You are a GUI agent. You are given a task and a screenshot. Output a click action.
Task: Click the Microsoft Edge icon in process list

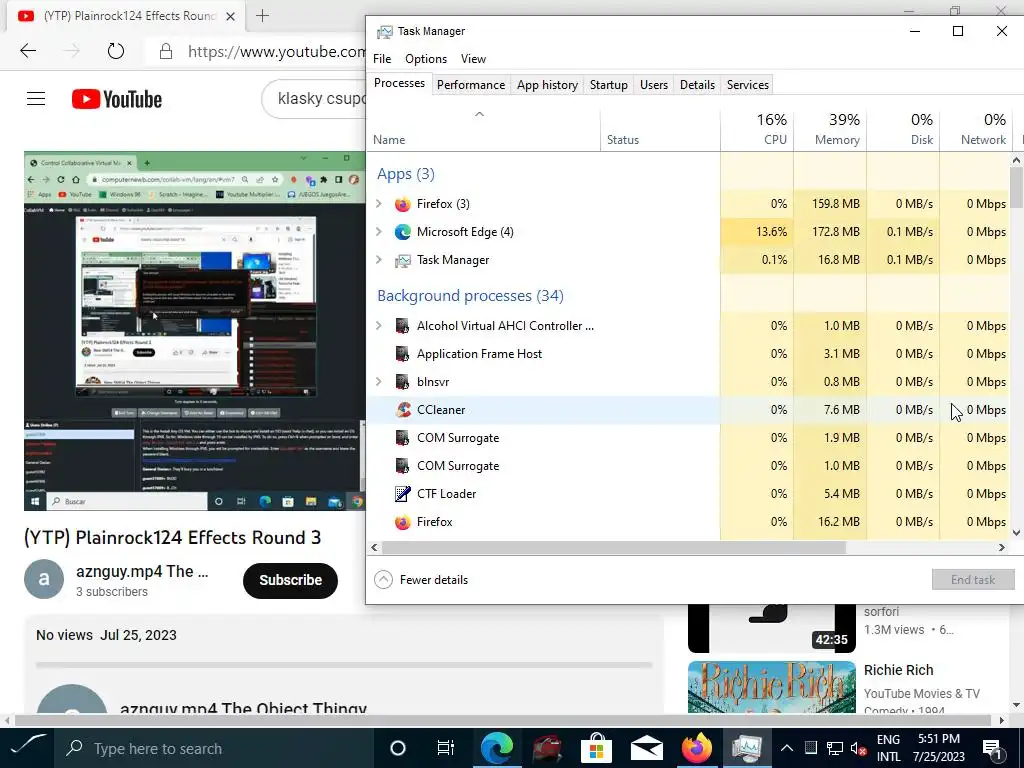(x=403, y=232)
